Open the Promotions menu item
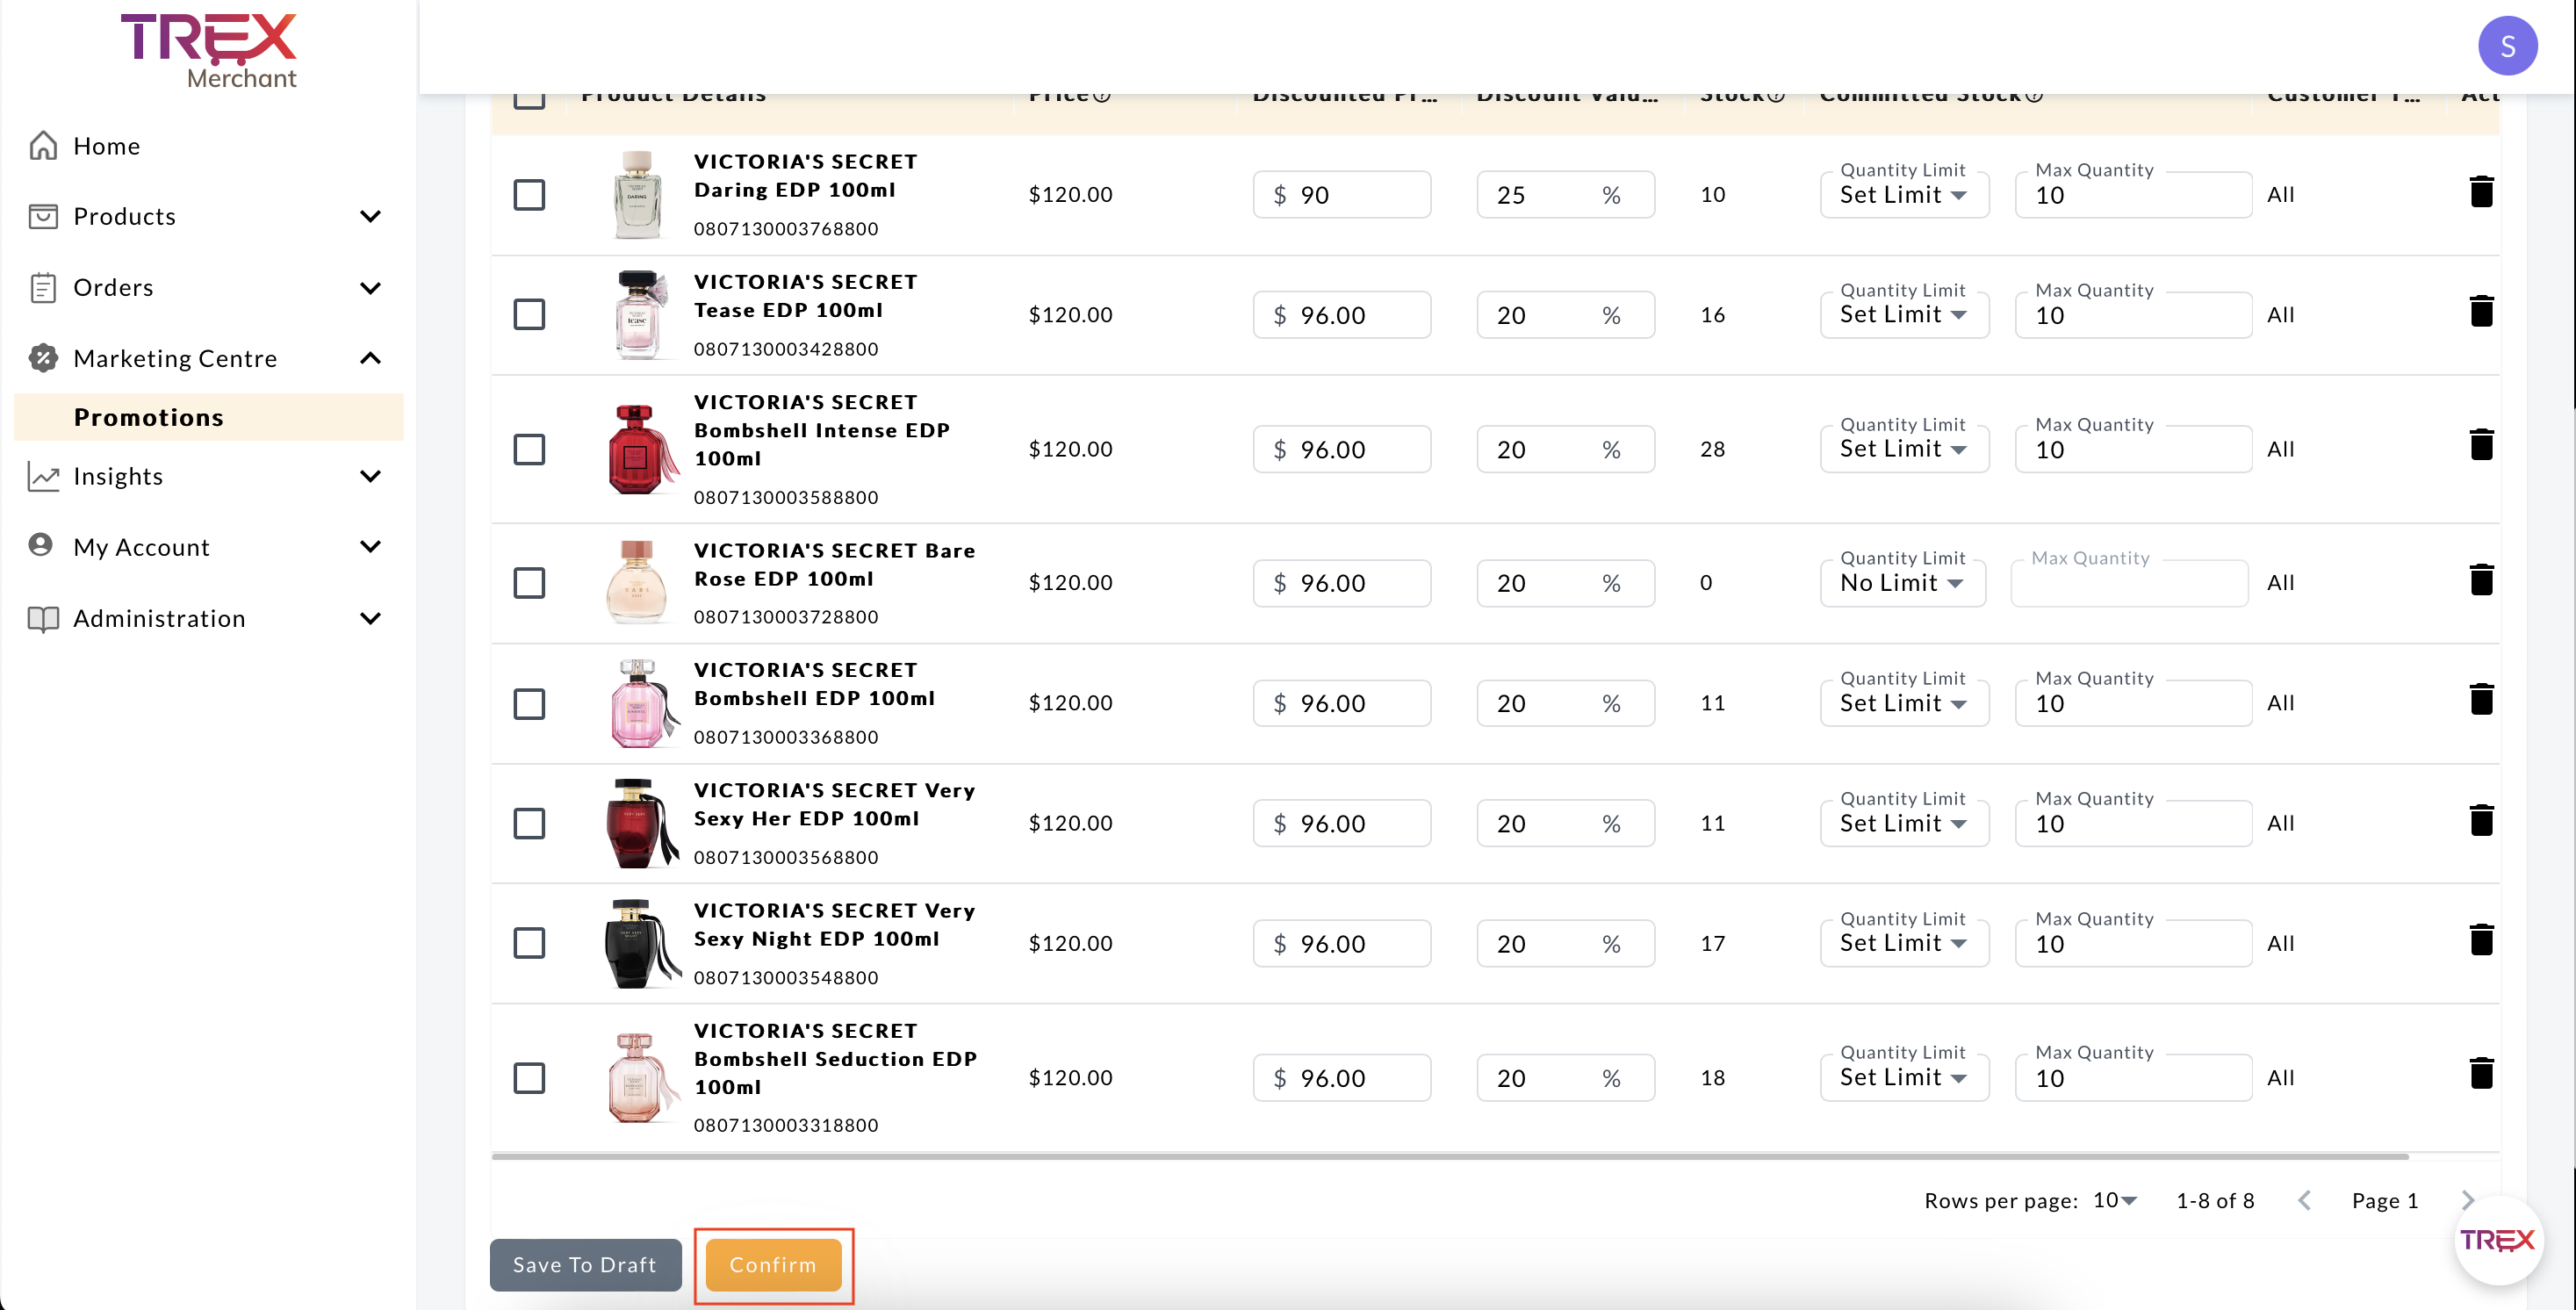2576x1310 pixels. [x=149, y=417]
